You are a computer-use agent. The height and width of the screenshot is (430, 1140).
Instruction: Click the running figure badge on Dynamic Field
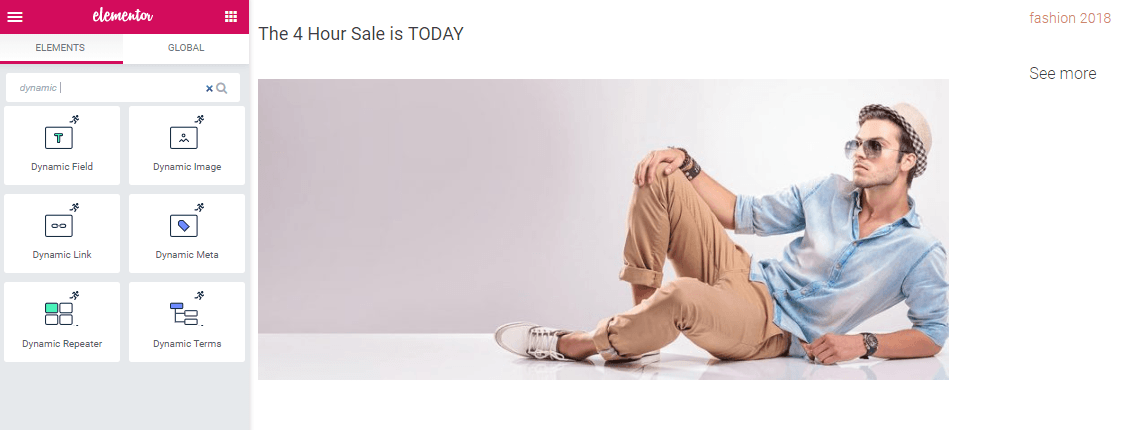pyautogui.click(x=74, y=119)
